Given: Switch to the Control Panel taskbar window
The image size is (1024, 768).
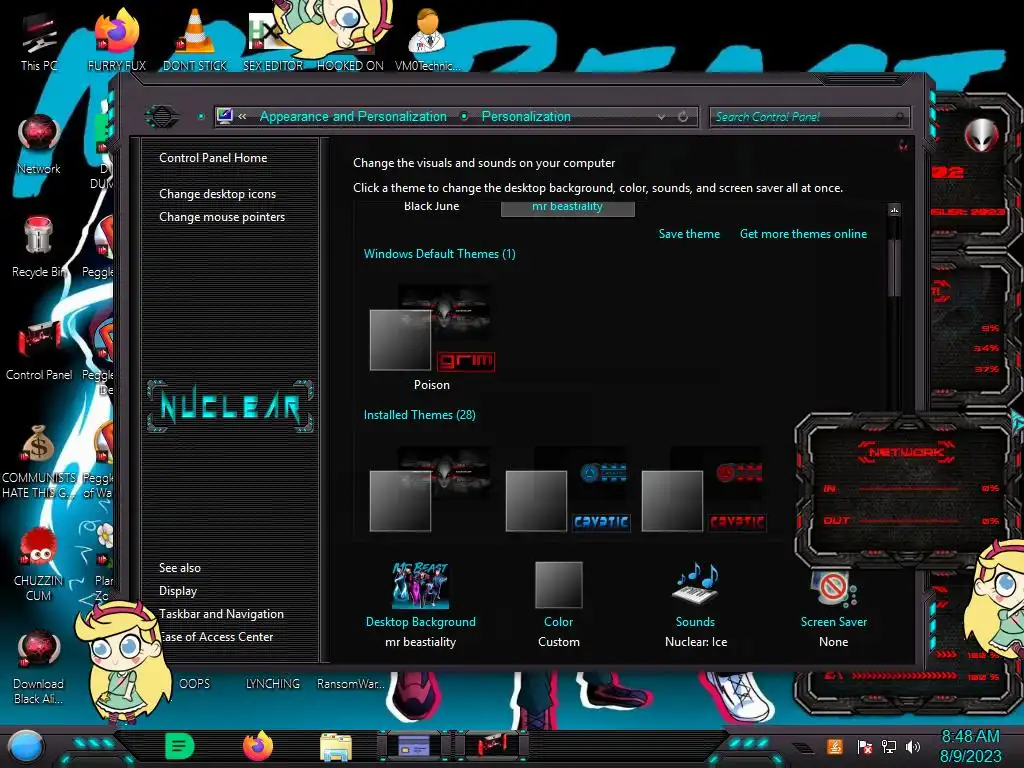Looking at the screenshot, I should (413, 746).
